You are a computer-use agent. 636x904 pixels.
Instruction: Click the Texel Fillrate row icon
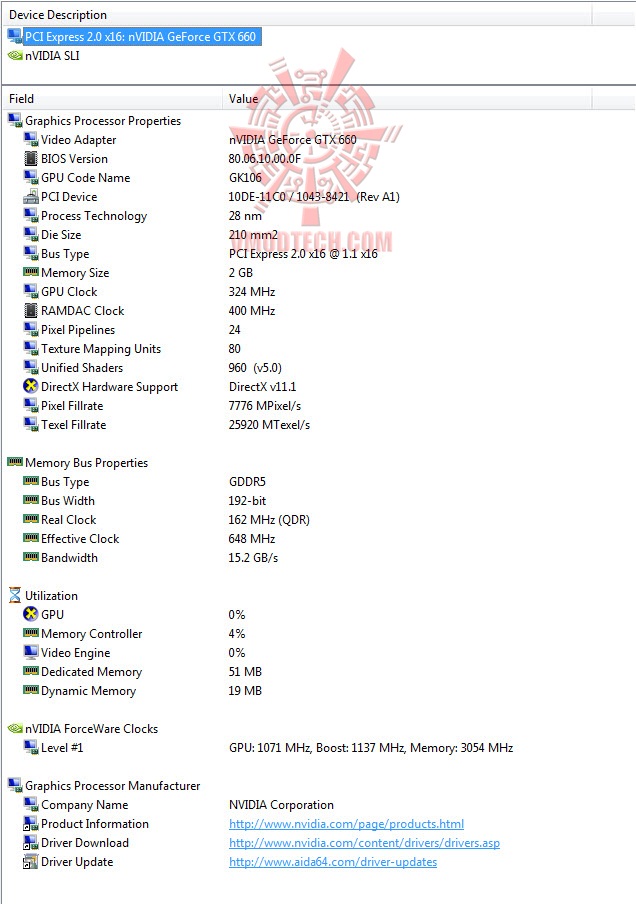31,425
